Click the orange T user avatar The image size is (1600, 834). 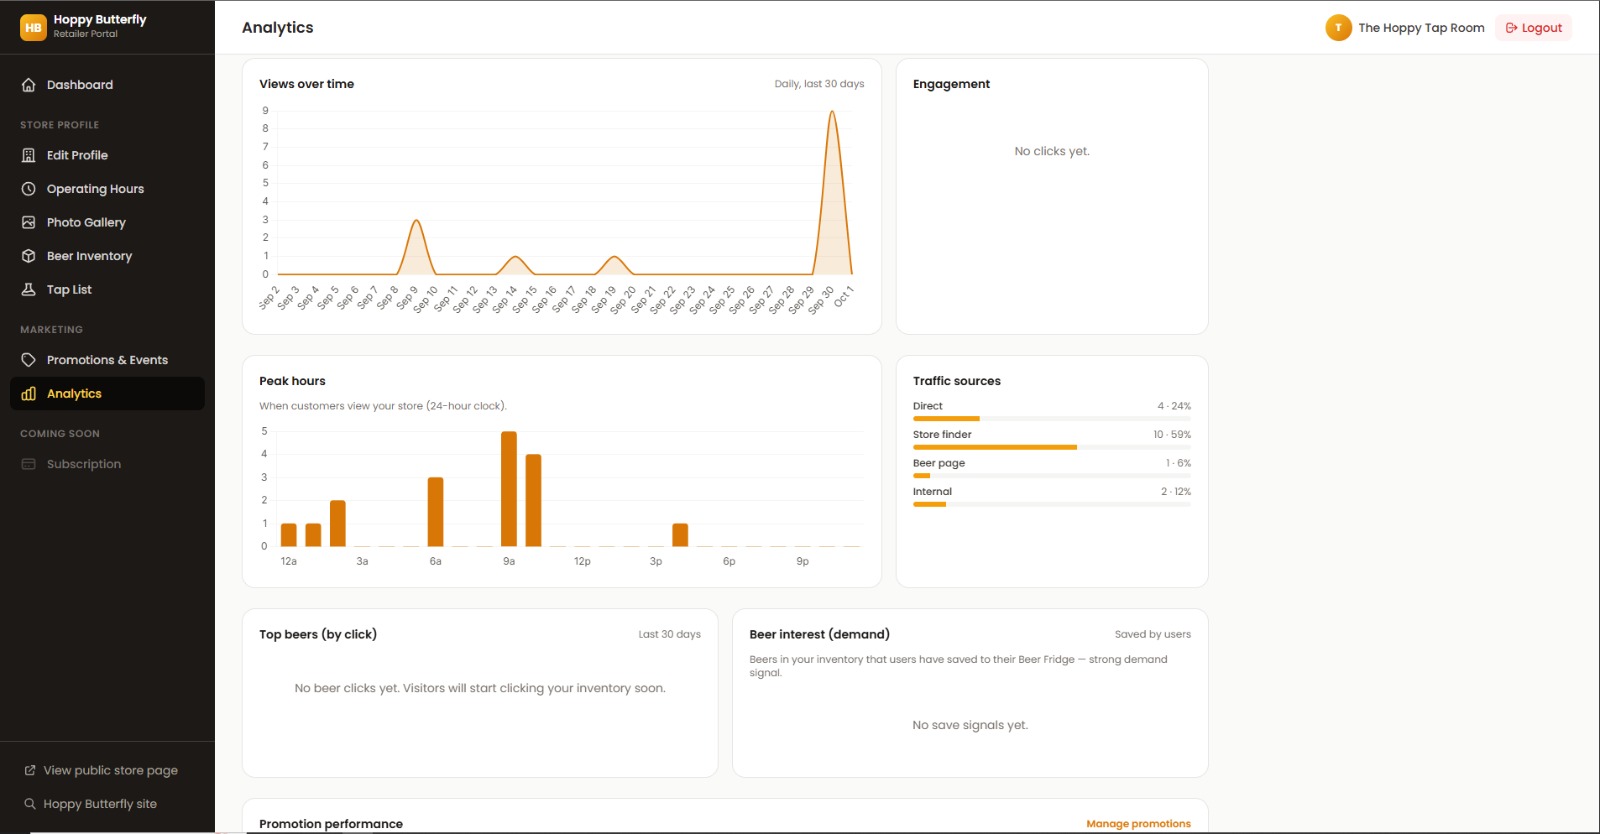point(1338,28)
